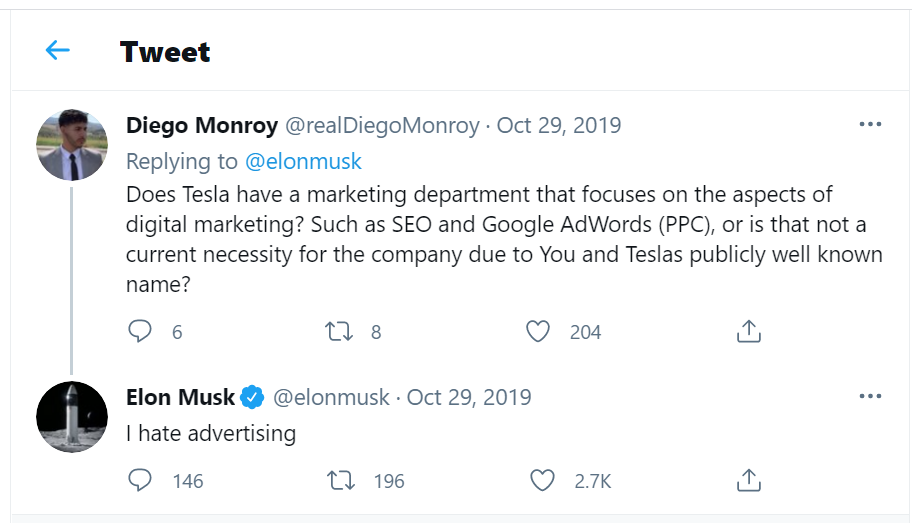Open the Diego Monroy profile name
Viewport: 912px width, 523px height.
tap(202, 125)
